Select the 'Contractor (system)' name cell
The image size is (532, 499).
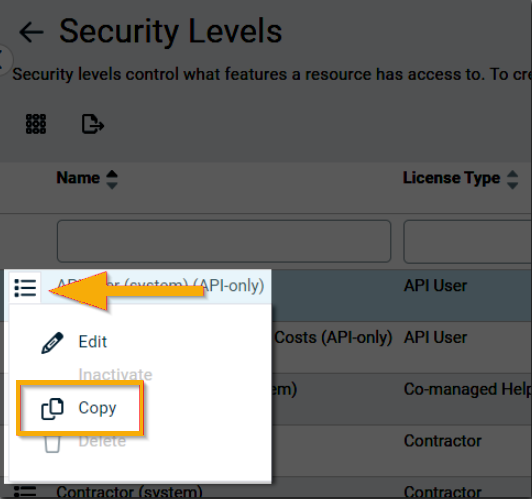[x=130, y=492]
